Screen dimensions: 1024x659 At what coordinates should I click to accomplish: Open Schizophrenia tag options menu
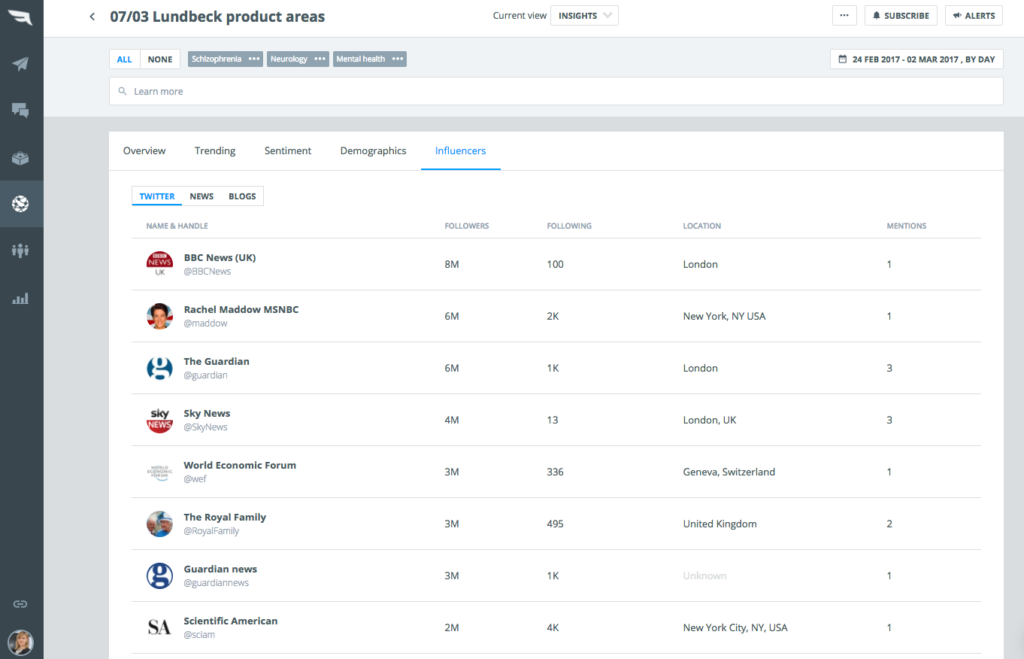click(x=254, y=59)
